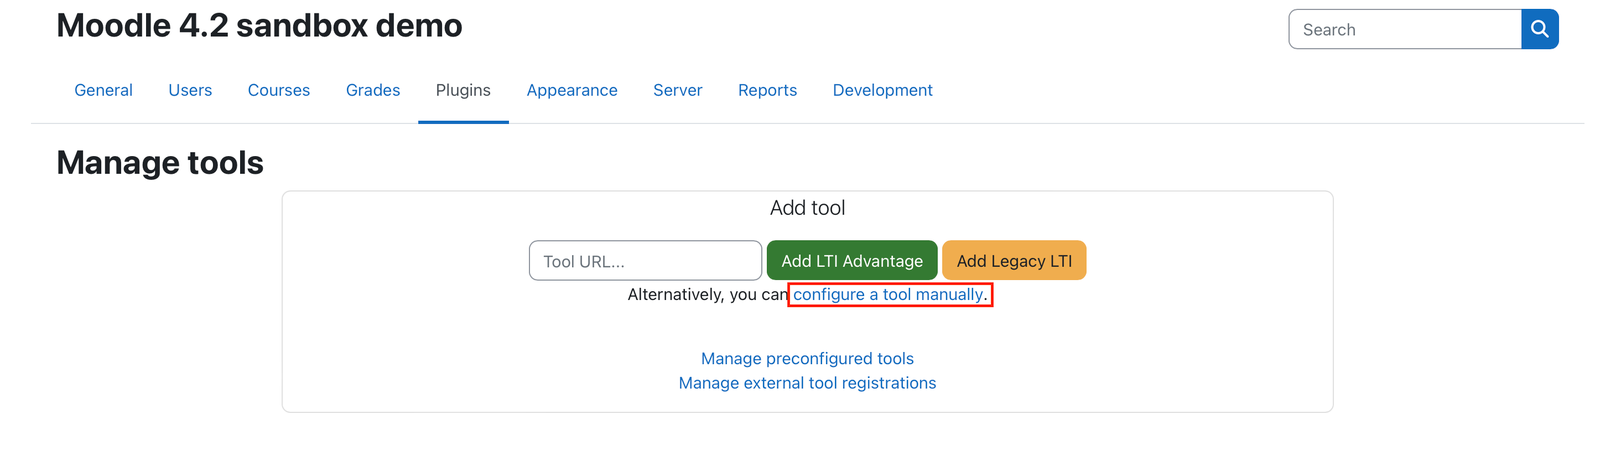Click the Moodle 4.2 sandbox demo title
The width and height of the screenshot is (1600, 455).
pos(259,26)
